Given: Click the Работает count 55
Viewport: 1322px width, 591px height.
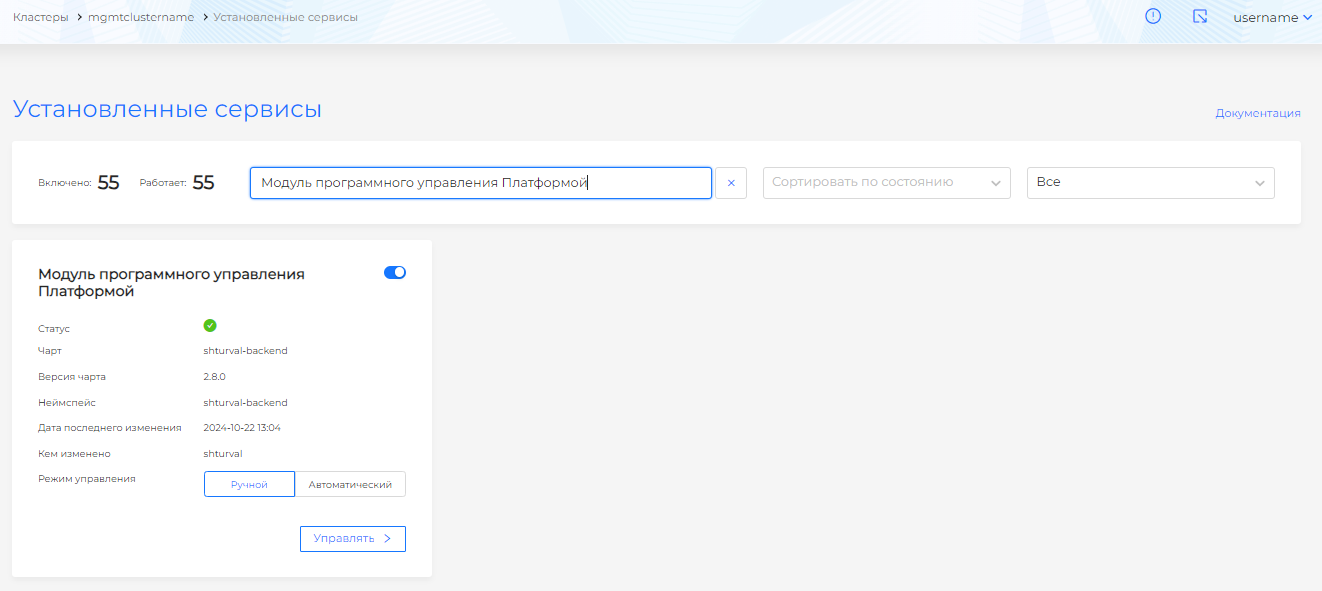Looking at the screenshot, I should coord(203,183).
